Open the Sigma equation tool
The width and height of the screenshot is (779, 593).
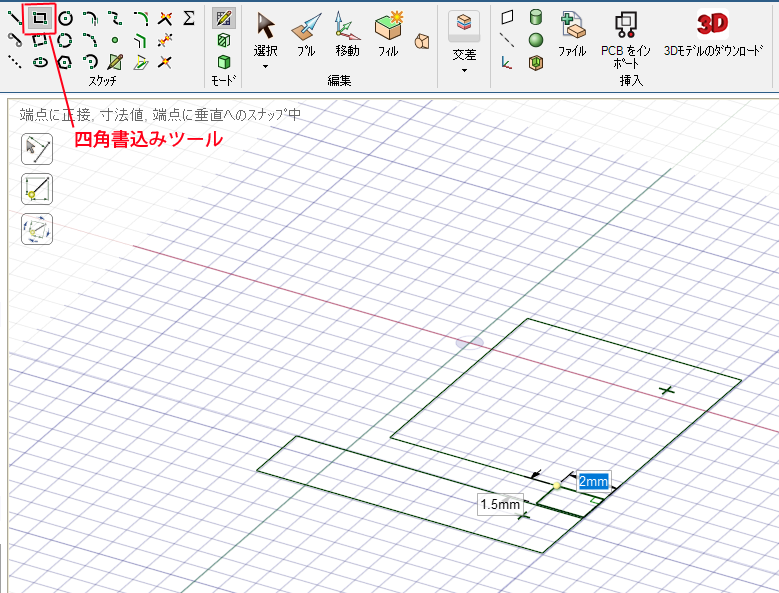(x=189, y=18)
